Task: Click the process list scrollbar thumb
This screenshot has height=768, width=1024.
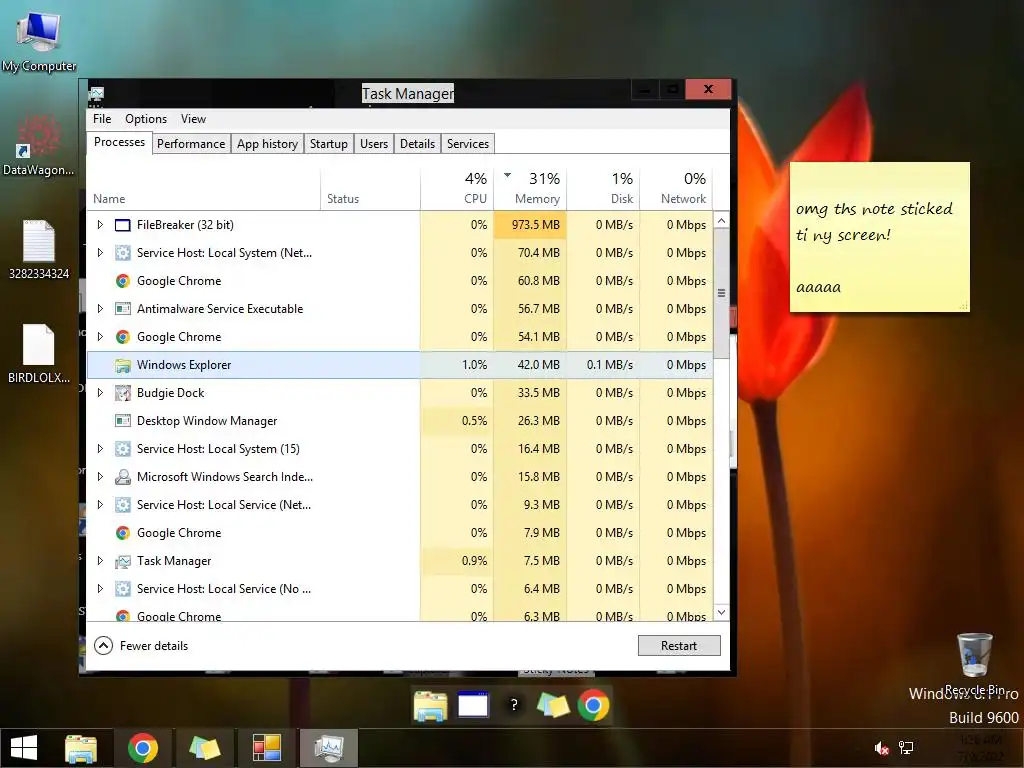Action: pos(721,293)
